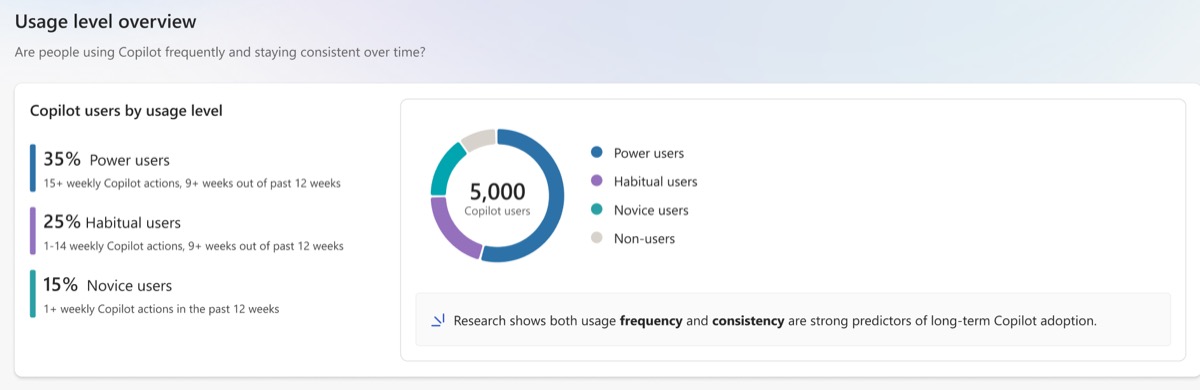Image resolution: width=1200 pixels, height=390 pixels.
Task: Select the Non-users legend label
Action: [x=644, y=238]
